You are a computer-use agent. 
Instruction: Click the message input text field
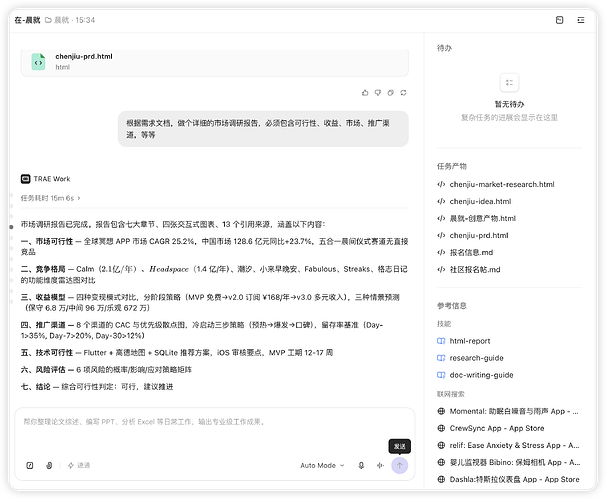click(214, 431)
